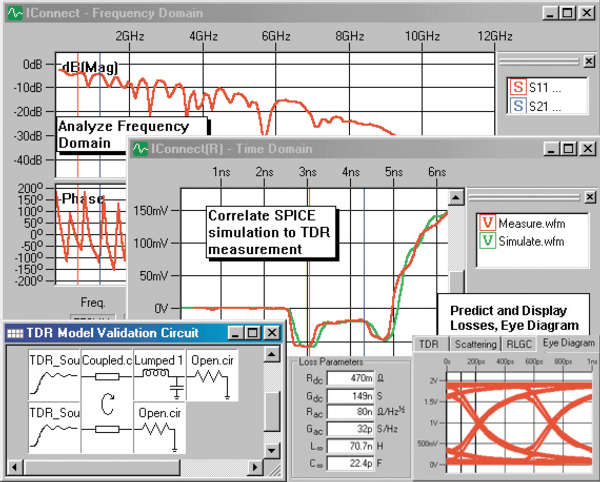Close the TDR Model Validation Circuit window
This screenshot has height=482, width=600.
click(x=272, y=332)
